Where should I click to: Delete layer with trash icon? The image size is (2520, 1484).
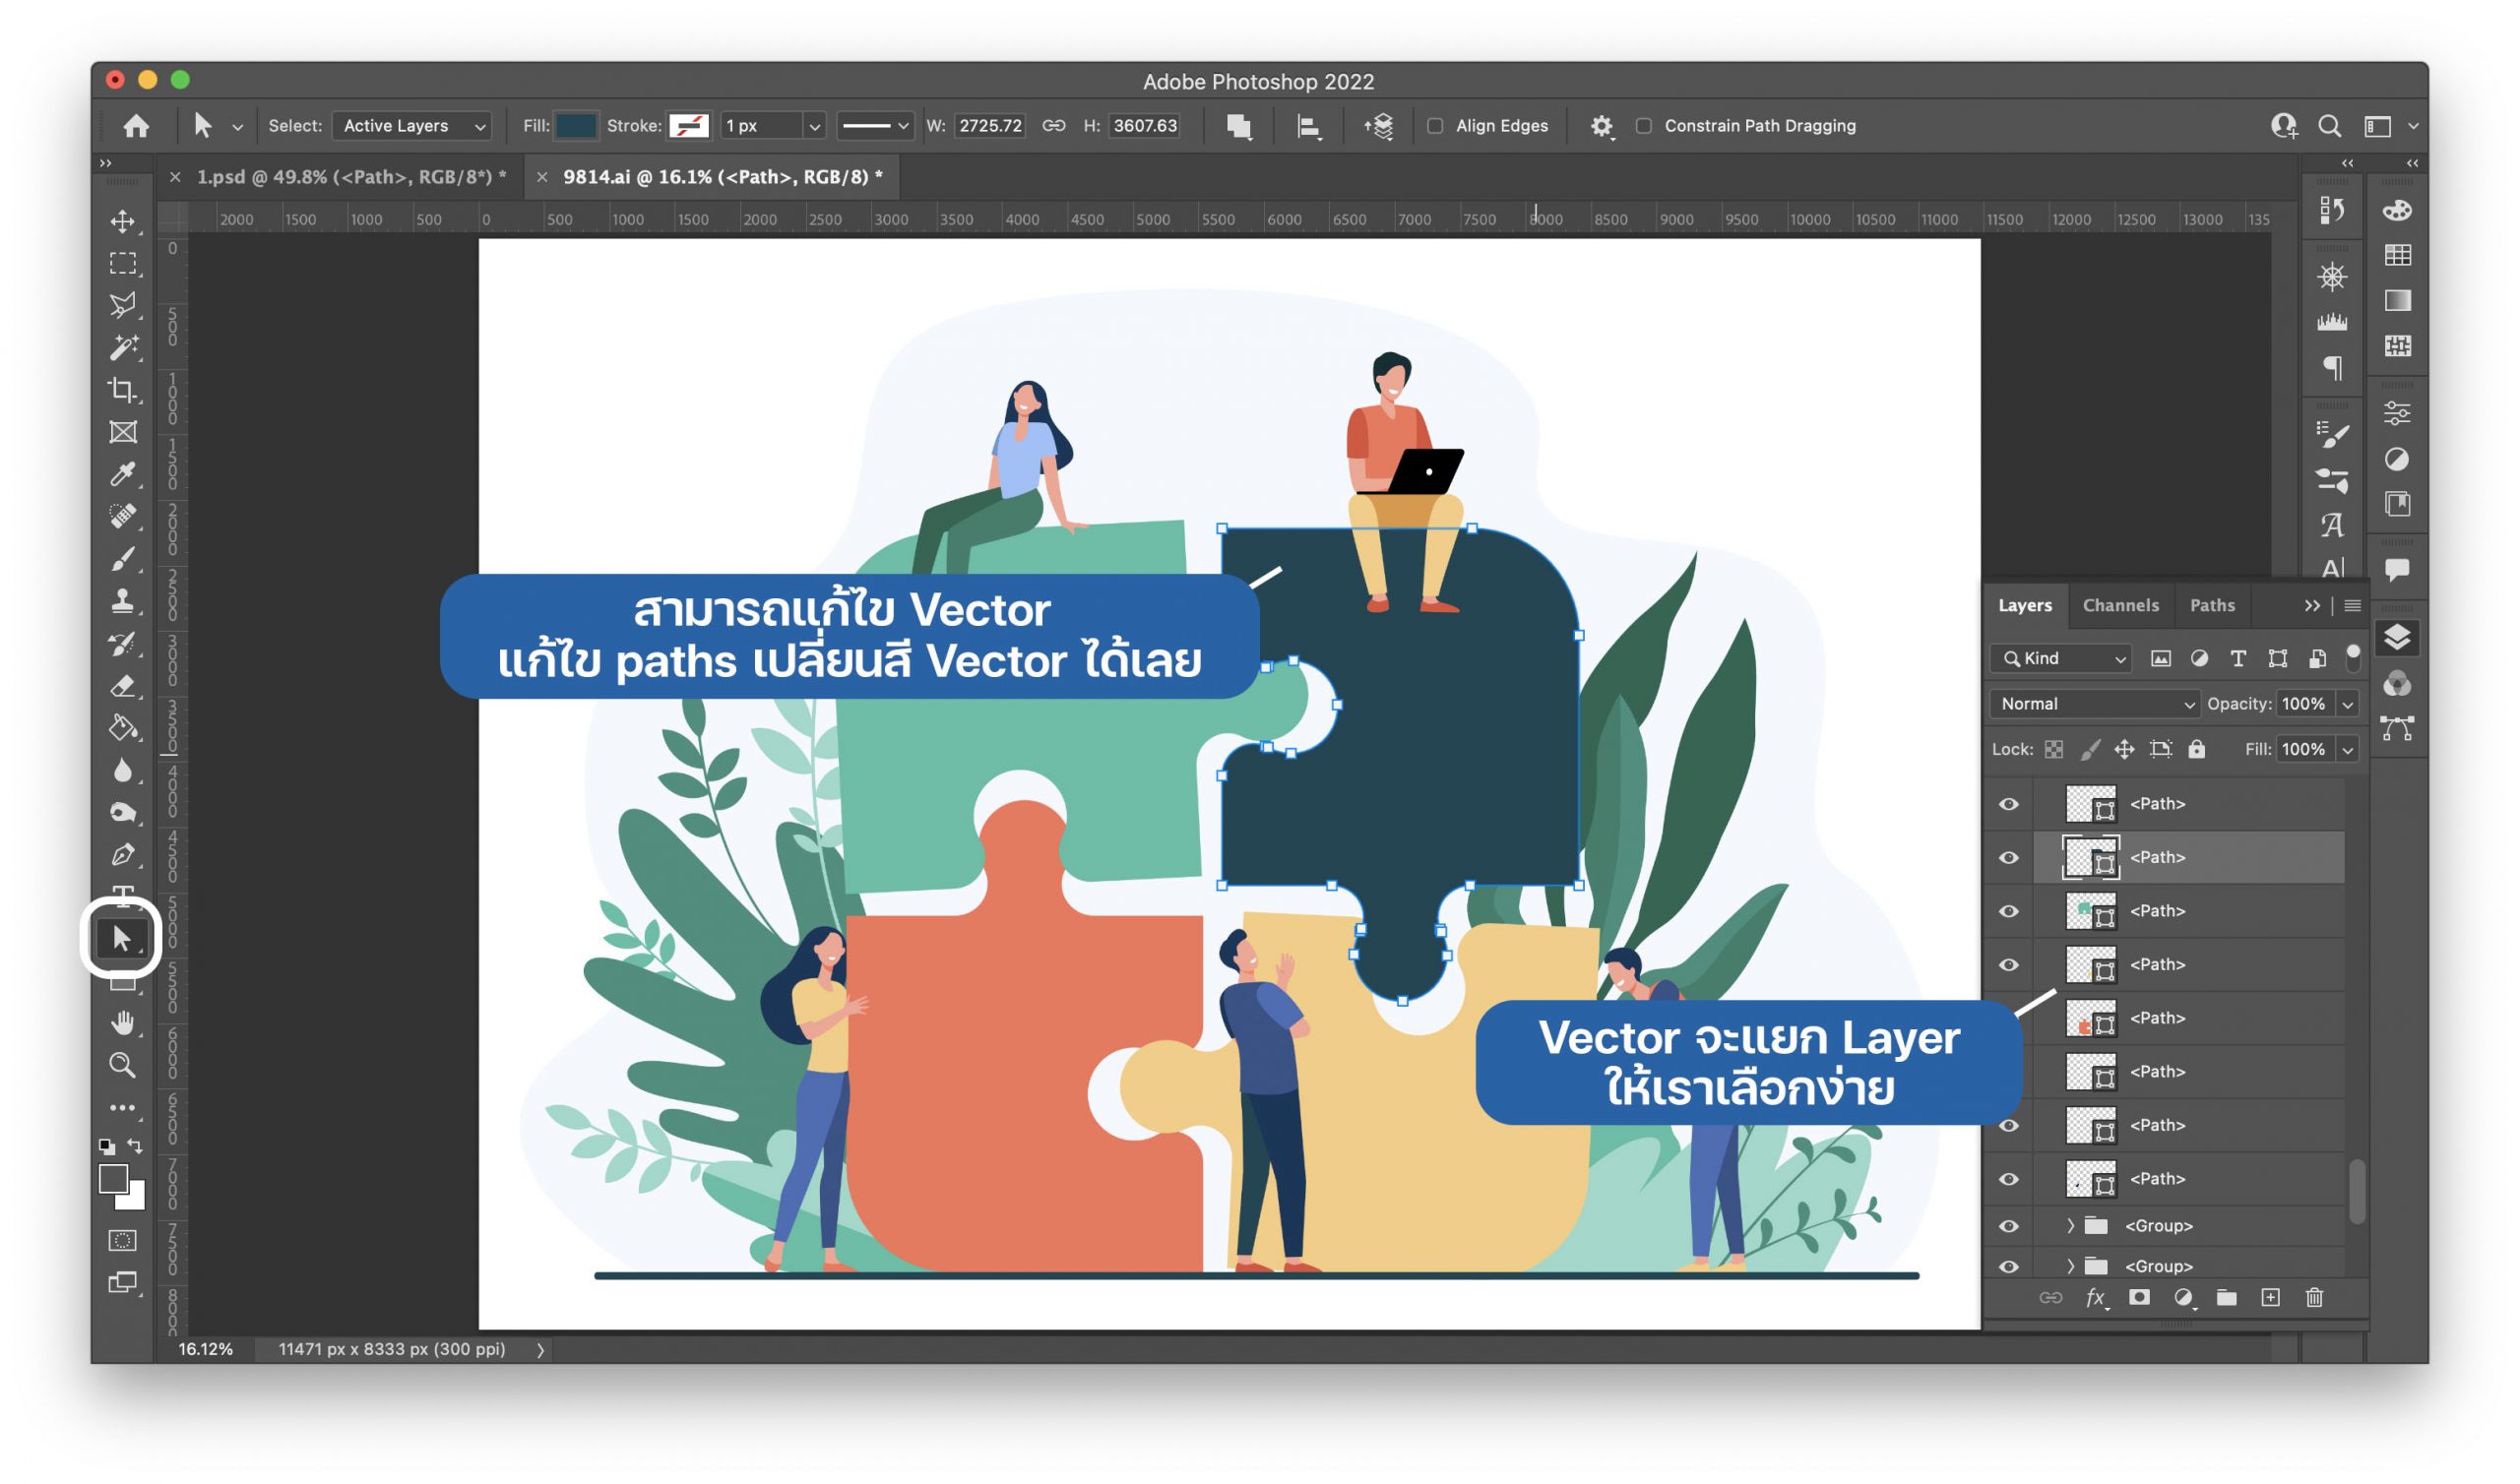(2314, 1298)
